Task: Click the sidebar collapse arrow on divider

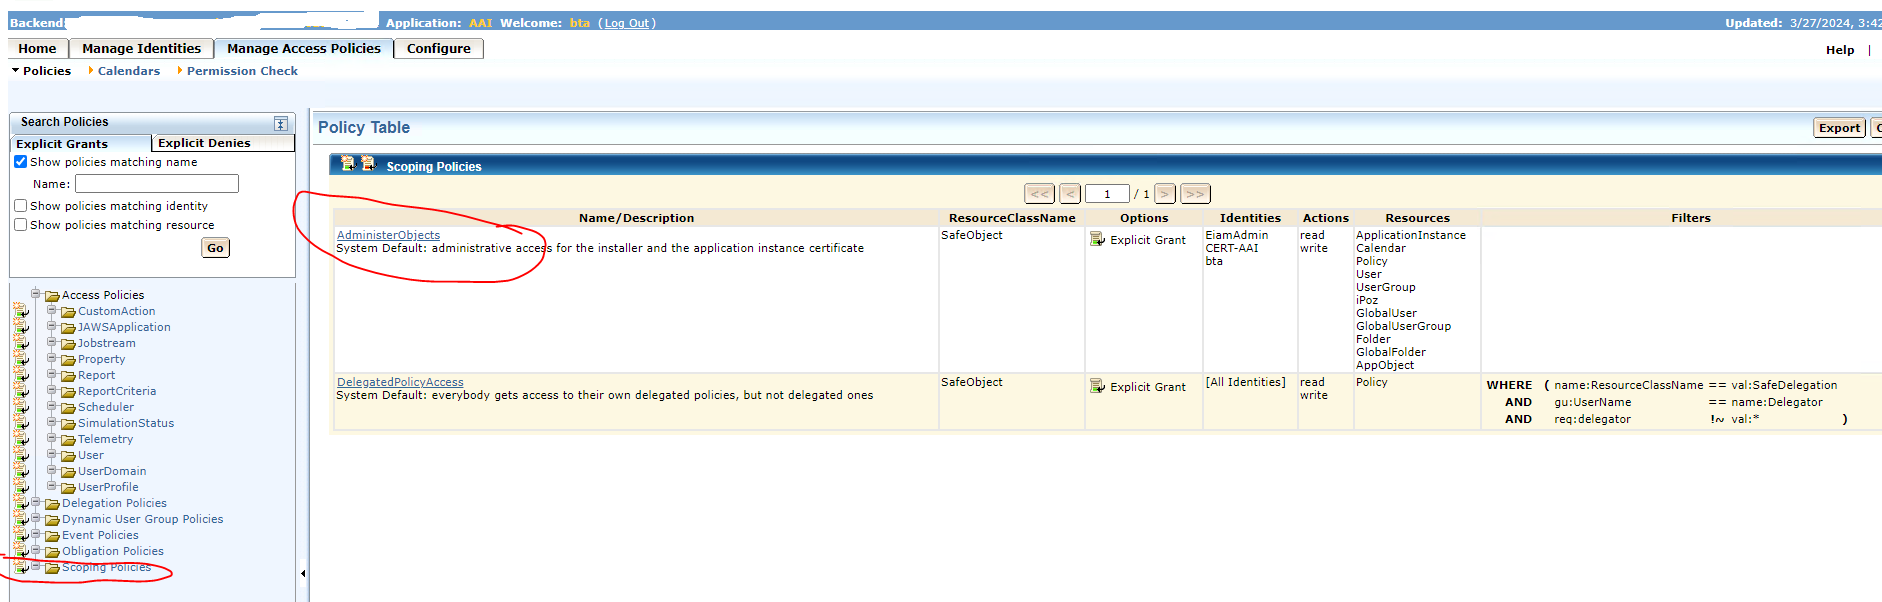Action: pyautogui.click(x=303, y=573)
